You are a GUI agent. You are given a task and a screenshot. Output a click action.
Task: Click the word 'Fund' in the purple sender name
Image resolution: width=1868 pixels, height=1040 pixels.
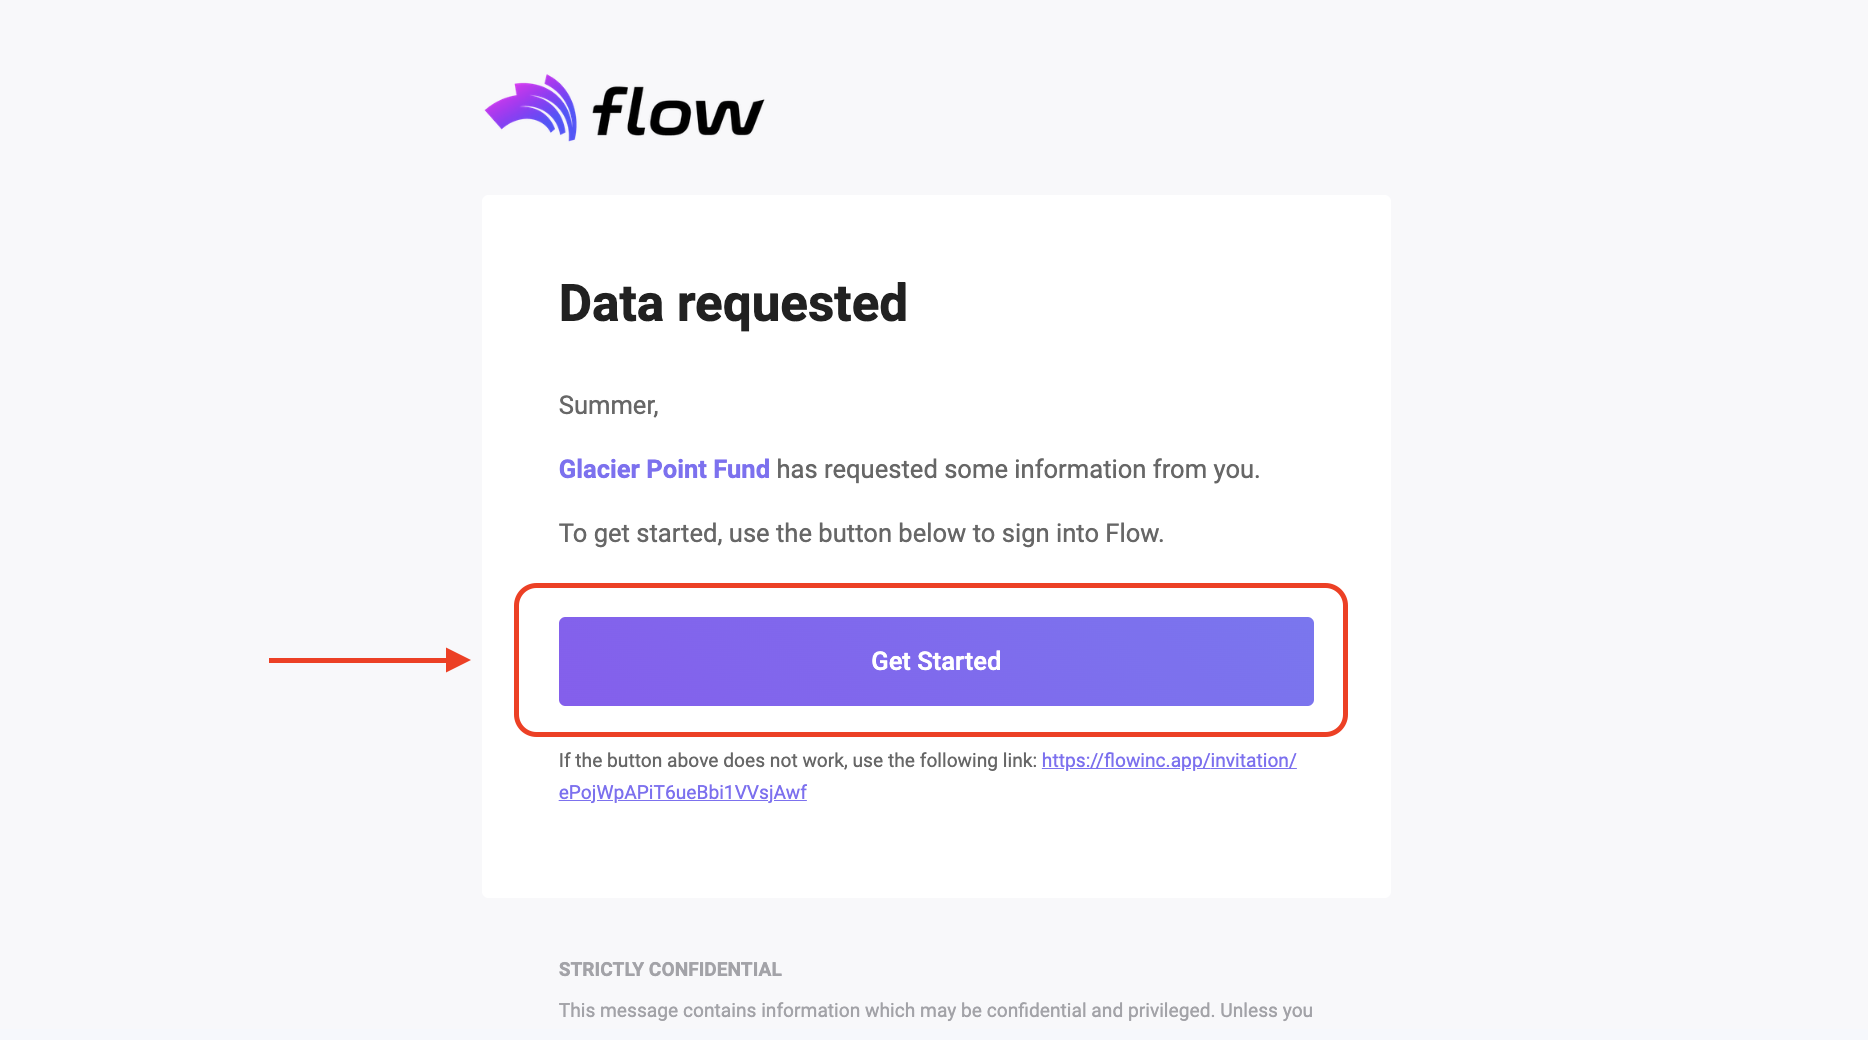pos(741,469)
